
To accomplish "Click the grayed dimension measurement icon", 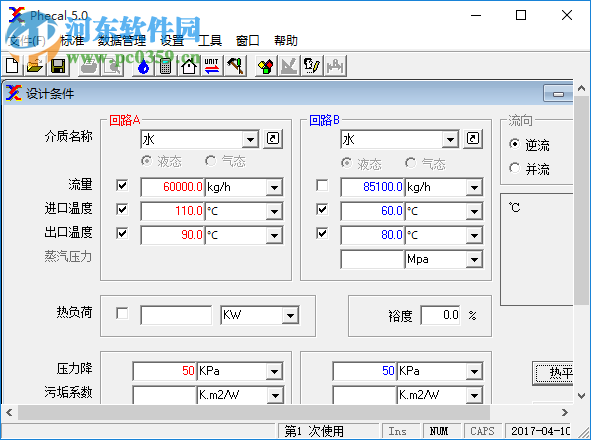I will 335,66.
